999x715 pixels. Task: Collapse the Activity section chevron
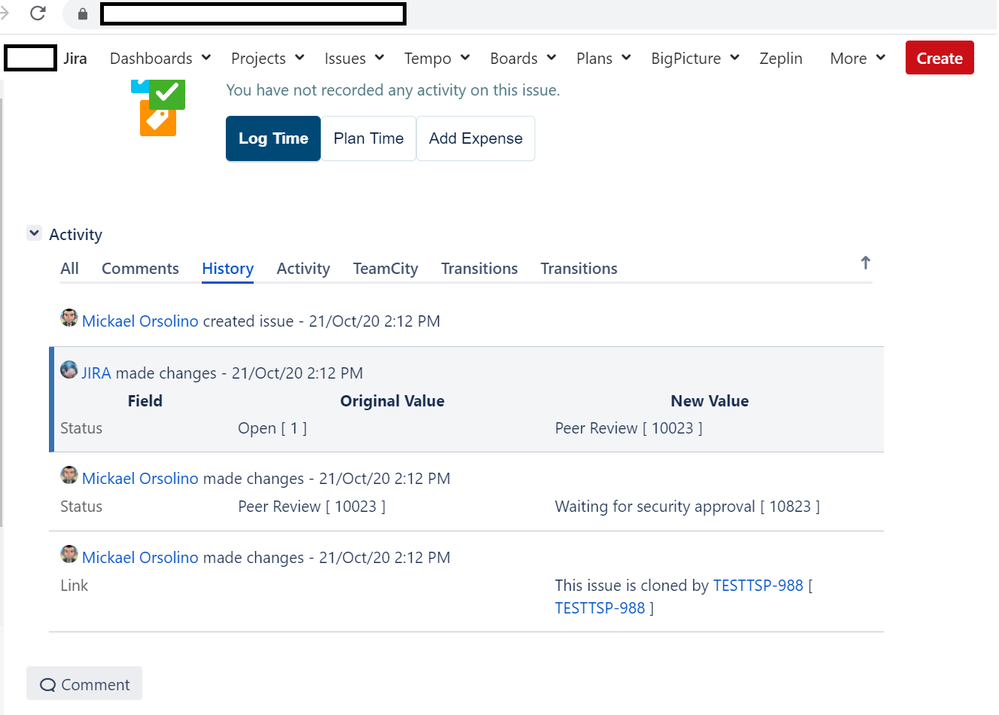[x=34, y=233]
